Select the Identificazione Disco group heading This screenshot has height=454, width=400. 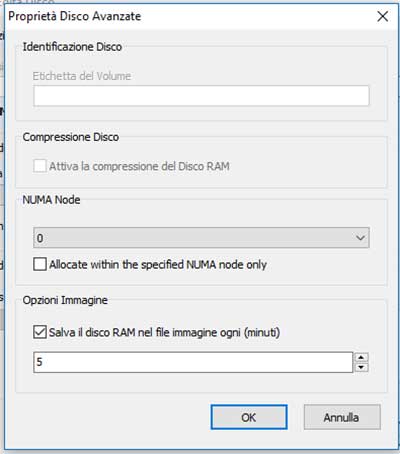(x=72, y=47)
